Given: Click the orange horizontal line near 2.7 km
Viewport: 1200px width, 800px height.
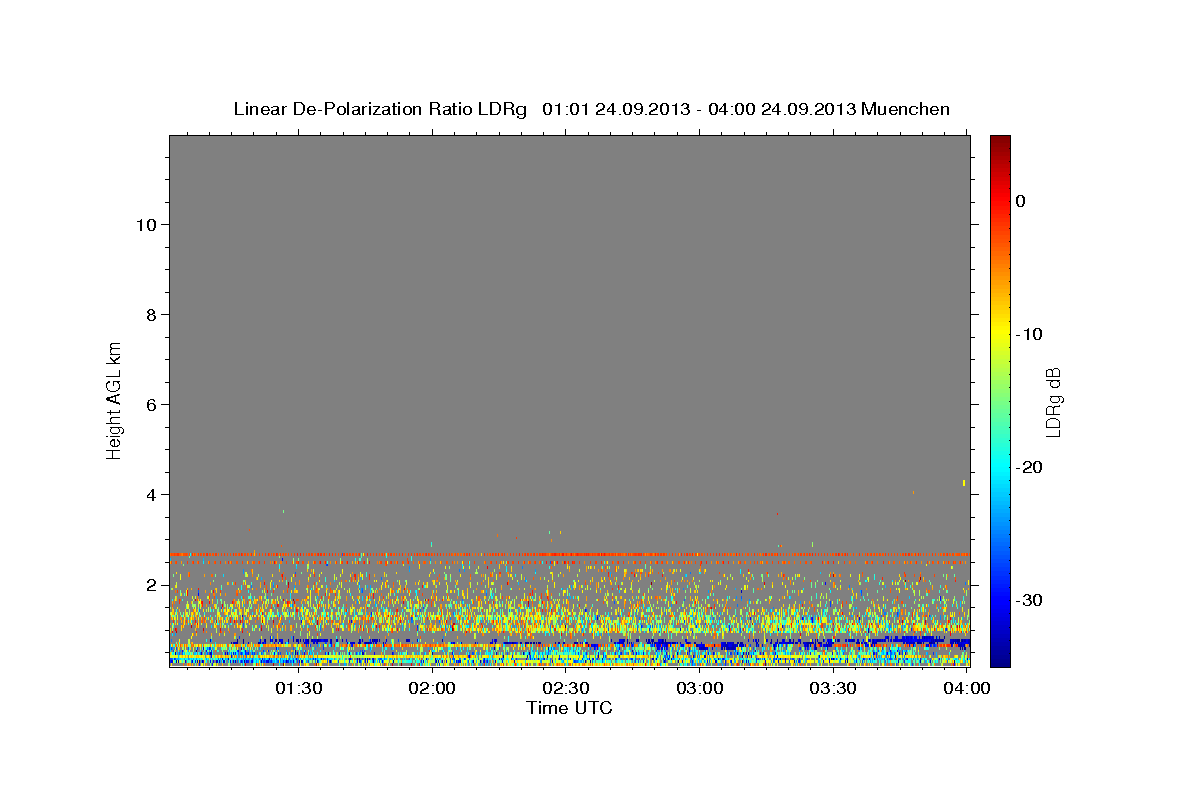Looking at the screenshot, I should coord(569,554).
